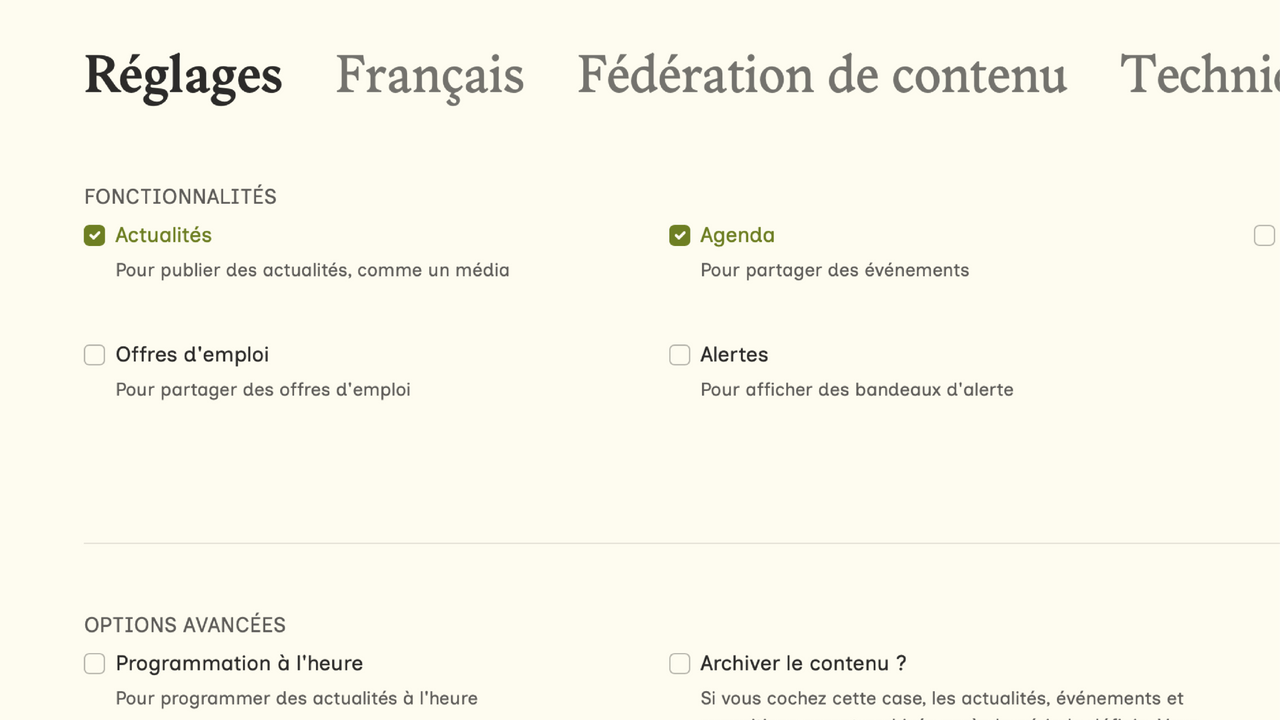Click the OPTIONS AVANCÉES section heading

185,625
